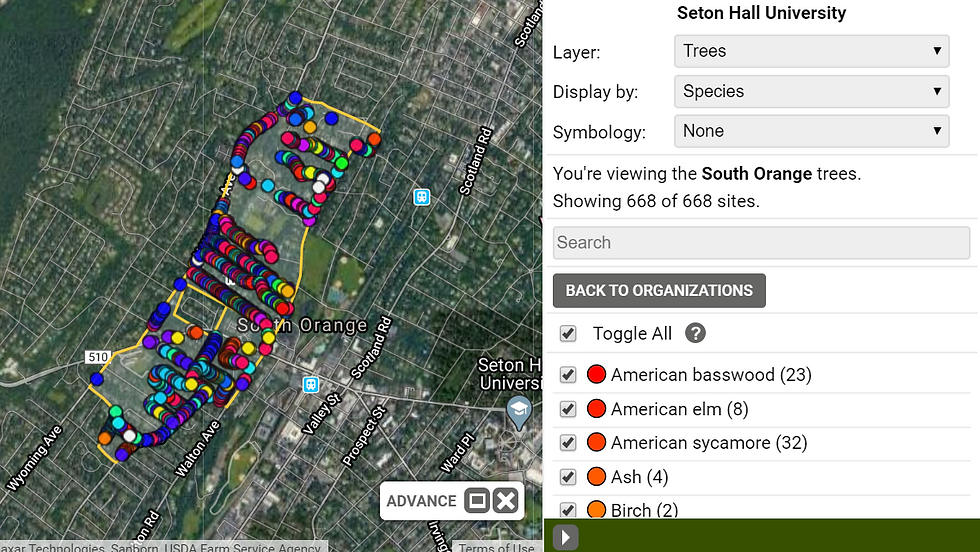The width and height of the screenshot is (980, 552).
Task: Open the Layer dropdown showing Trees
Action: click(811, 51)
